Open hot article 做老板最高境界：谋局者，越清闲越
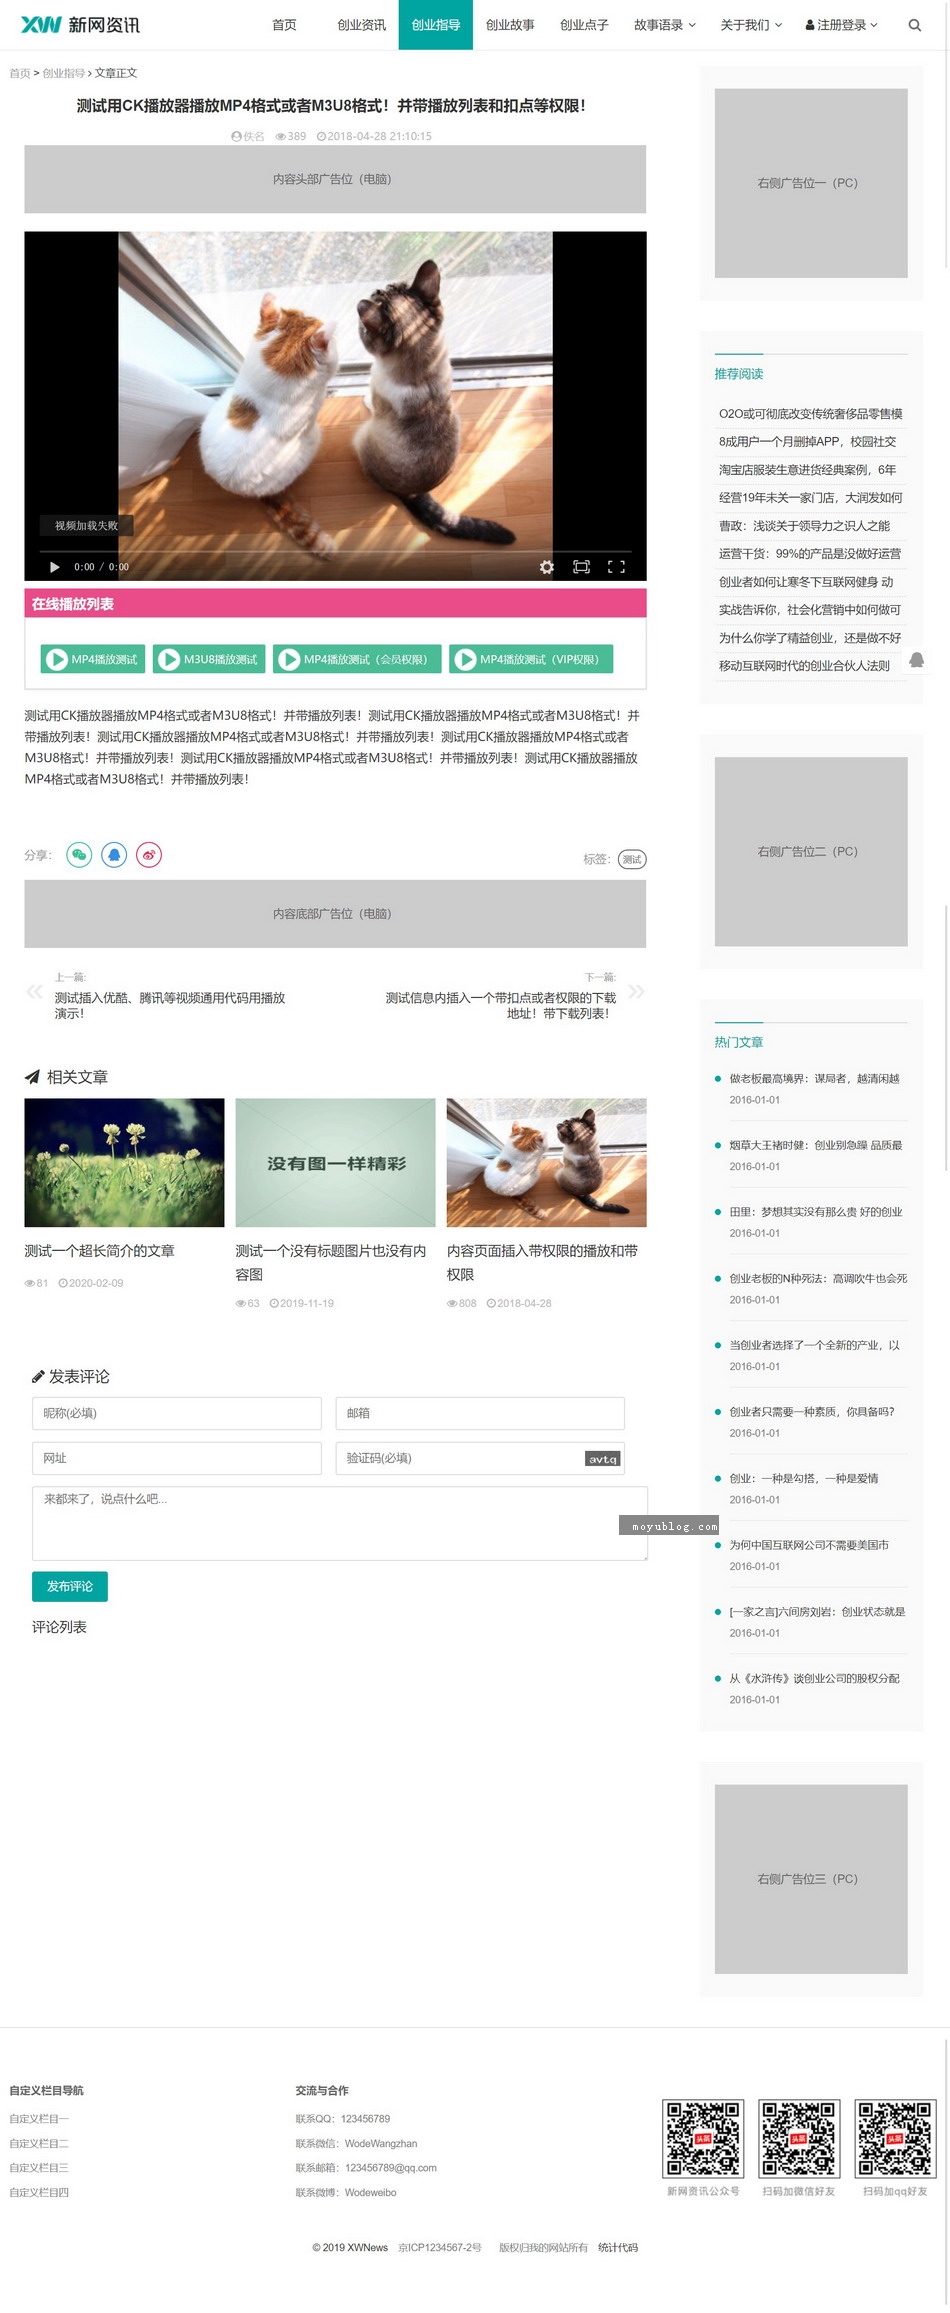The image size is (950, 2313). pos(814,1078)
